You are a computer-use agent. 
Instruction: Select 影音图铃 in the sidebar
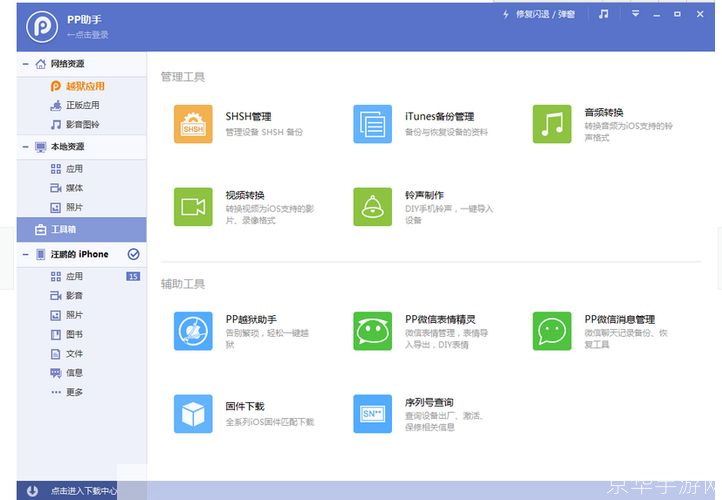tap(82, 125)
